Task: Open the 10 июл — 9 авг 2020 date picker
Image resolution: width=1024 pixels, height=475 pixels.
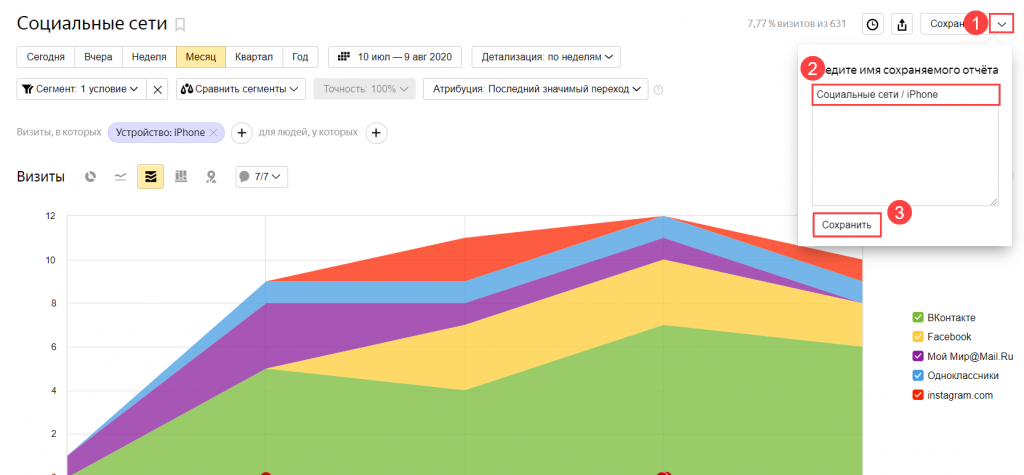Action: click(x=394, y=57)
